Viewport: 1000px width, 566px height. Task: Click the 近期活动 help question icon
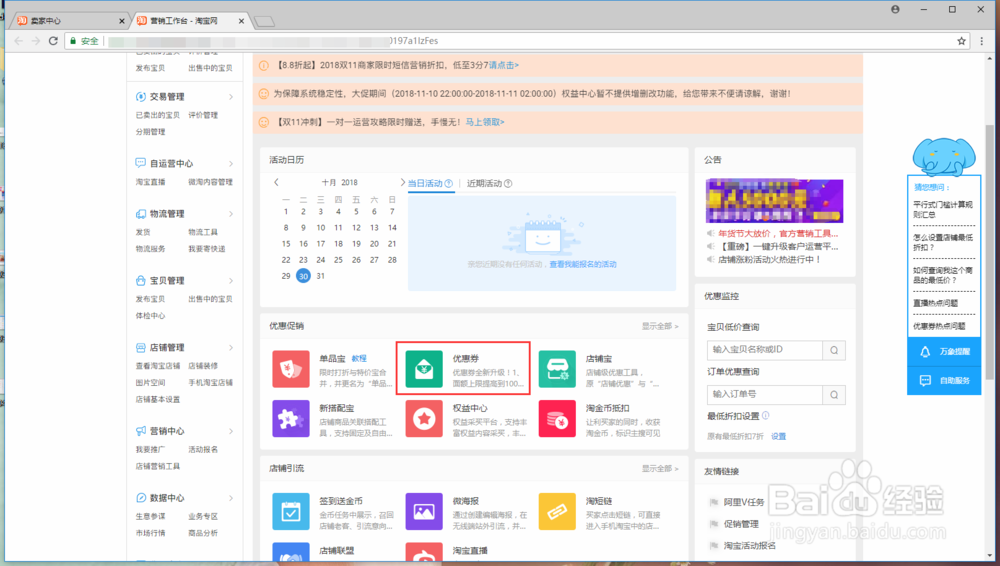(508, 184)
